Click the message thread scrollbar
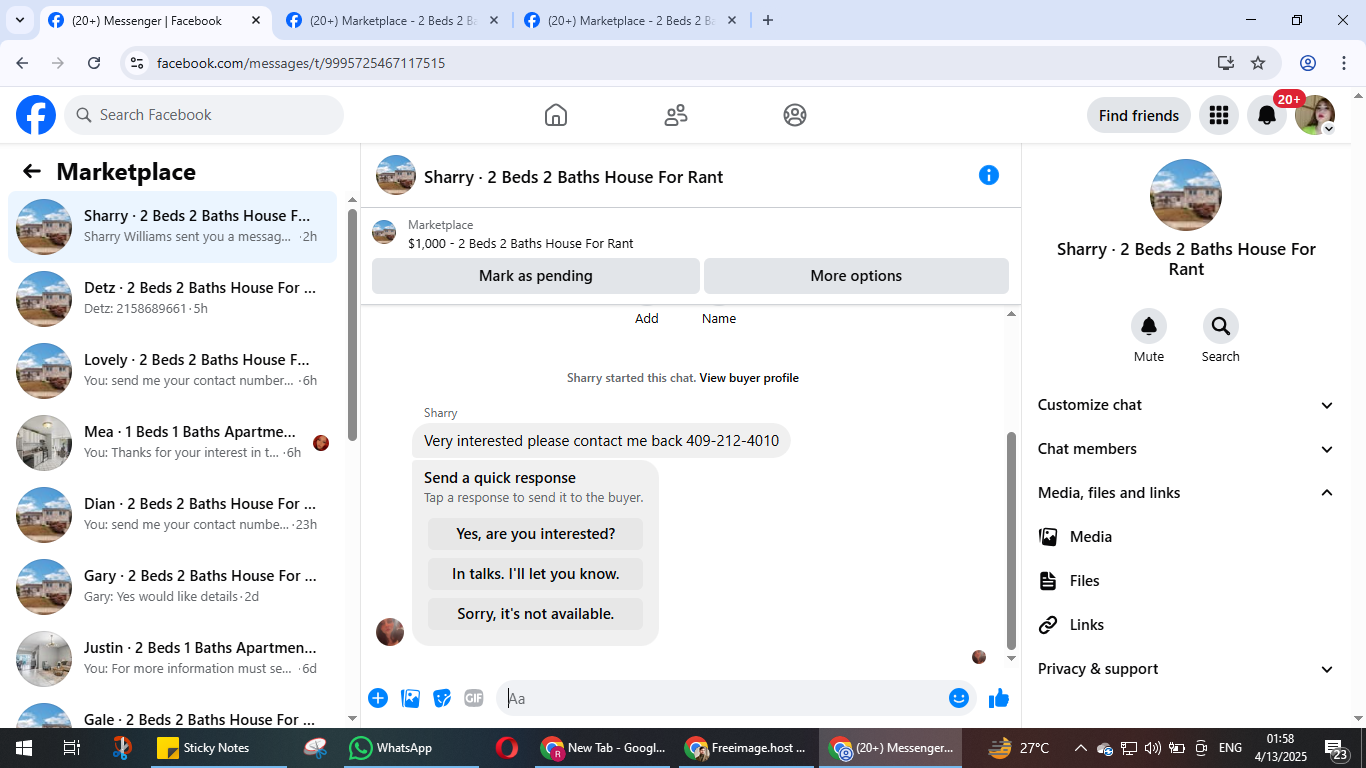 click(1011, 541)
